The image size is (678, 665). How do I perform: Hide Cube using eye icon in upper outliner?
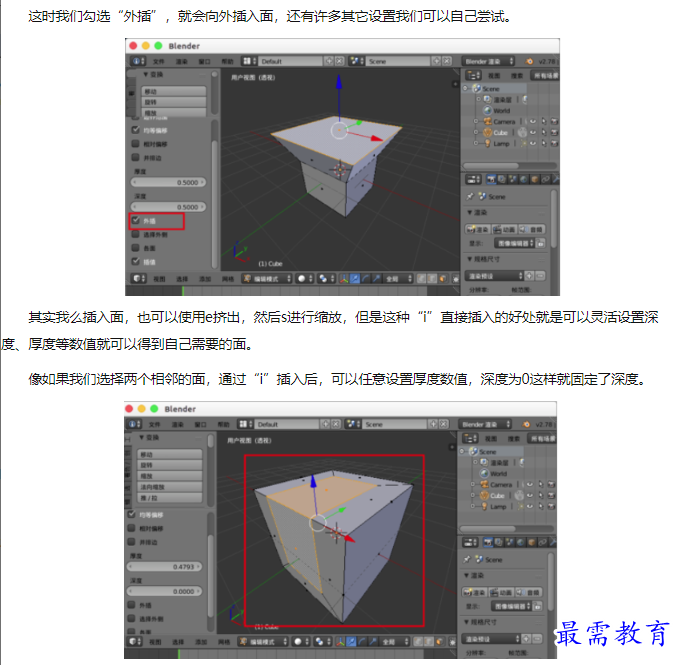(x=533, y=132)
